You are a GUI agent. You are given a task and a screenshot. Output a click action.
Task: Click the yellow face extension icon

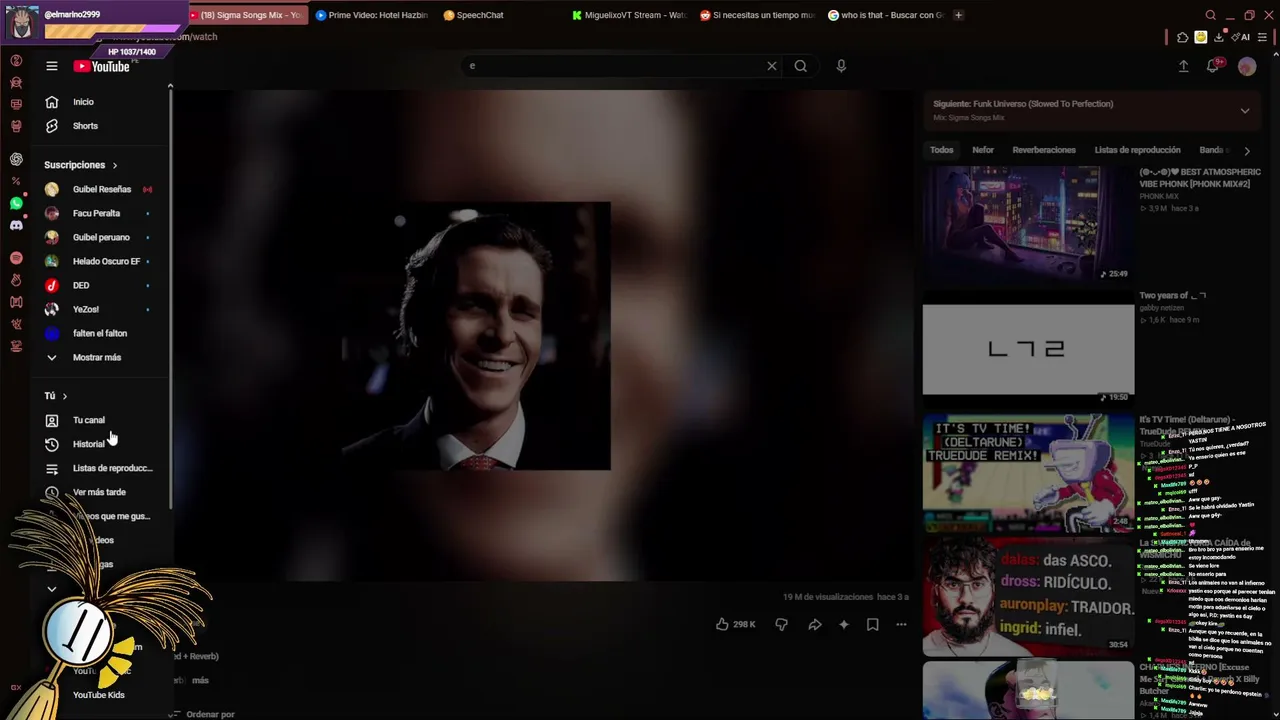1201,37
